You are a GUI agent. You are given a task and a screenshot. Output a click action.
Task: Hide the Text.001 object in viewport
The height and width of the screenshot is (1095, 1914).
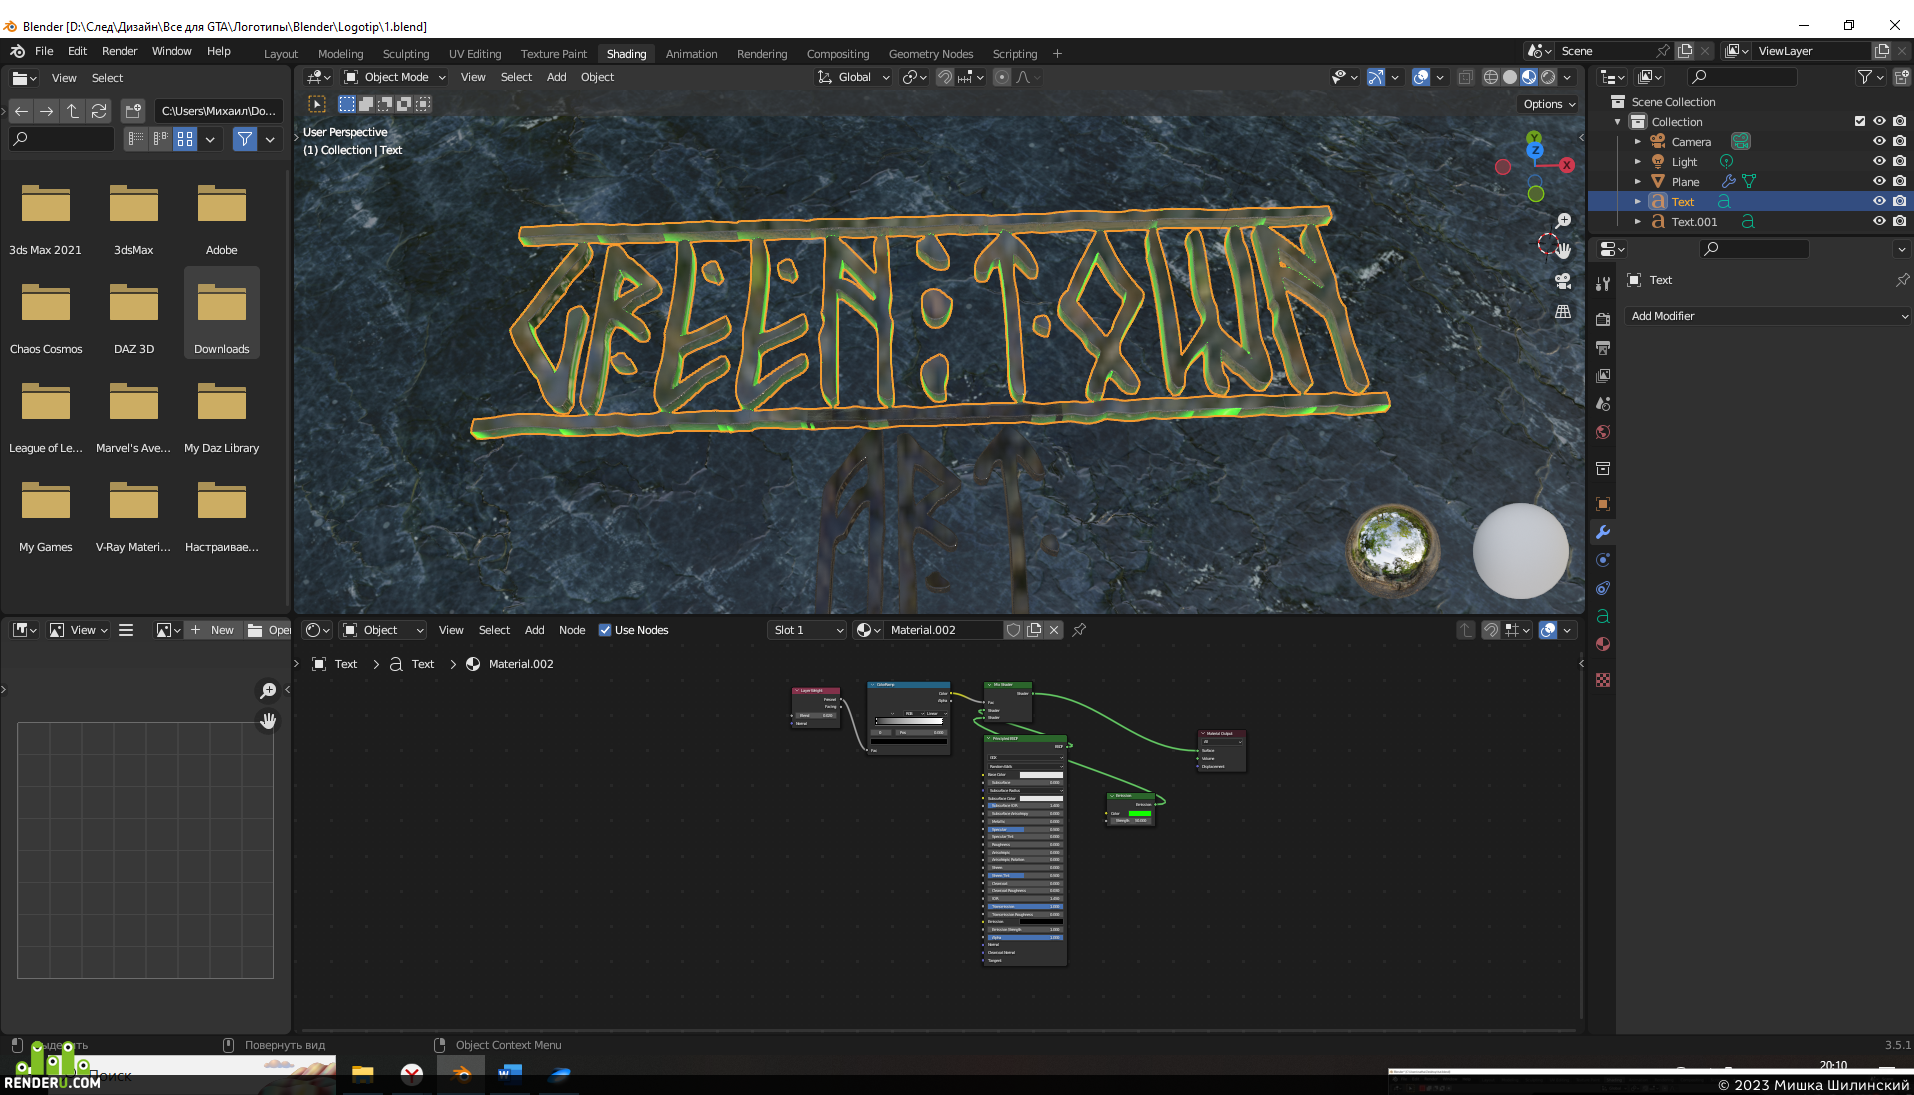point(1879,221)
